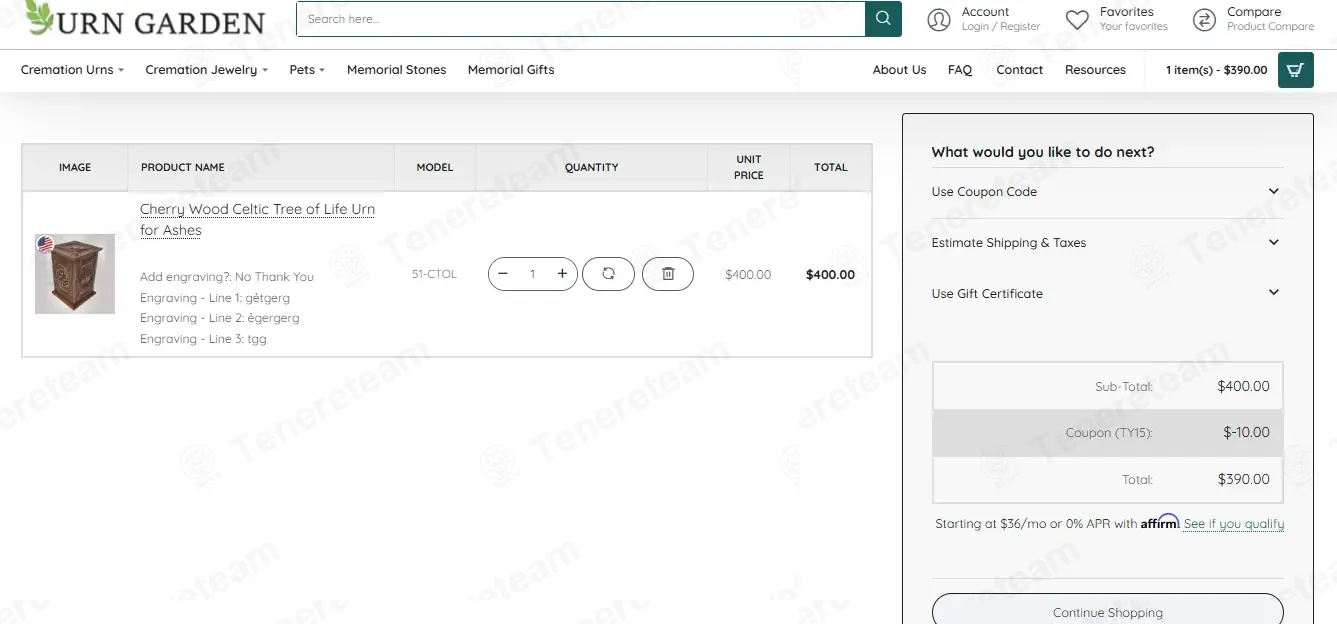Screen dimensions: 1337x624
Task: Click the Total $390.00 value in summary
Action: tap(1243, 479)
